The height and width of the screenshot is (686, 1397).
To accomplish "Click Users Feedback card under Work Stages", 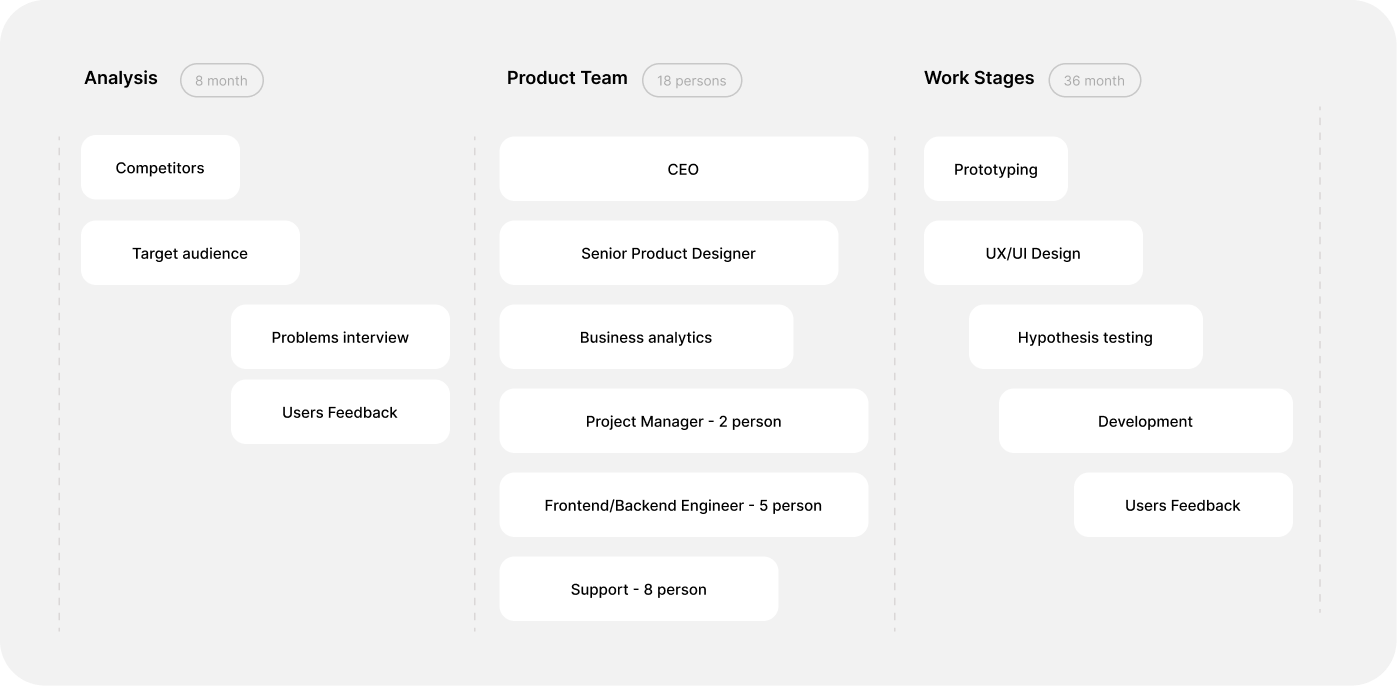I will coord(1183,505).
